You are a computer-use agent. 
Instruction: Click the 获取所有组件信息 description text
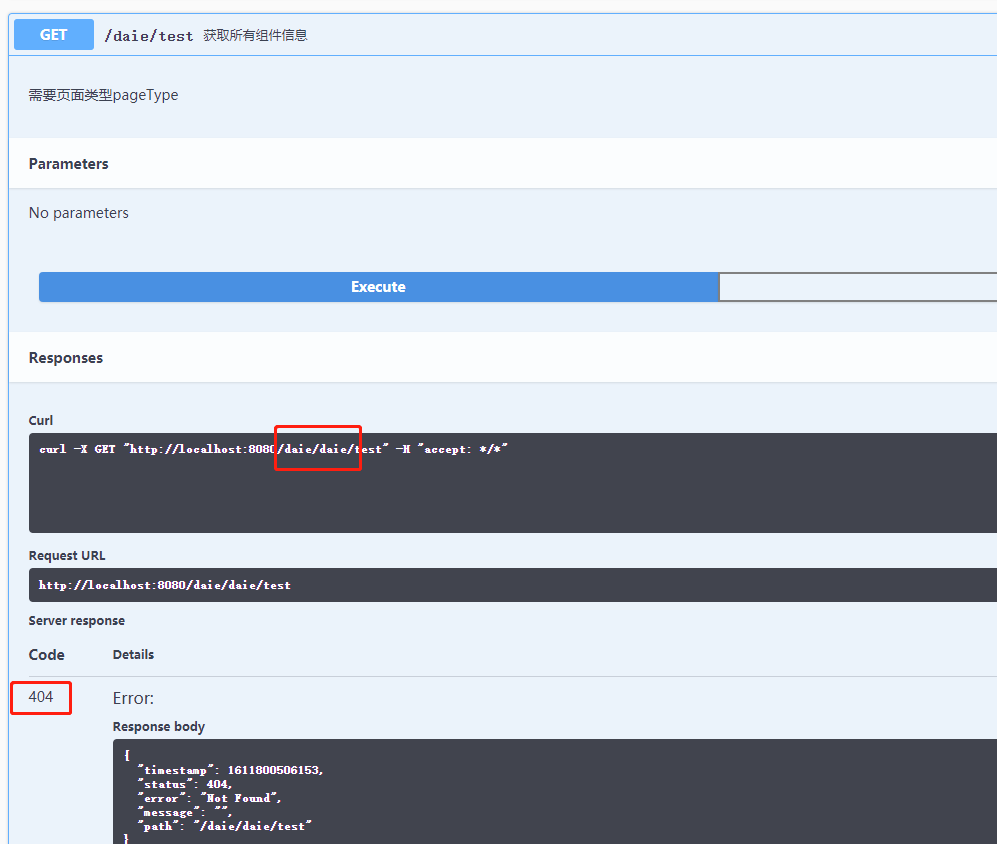coord(256,34)
